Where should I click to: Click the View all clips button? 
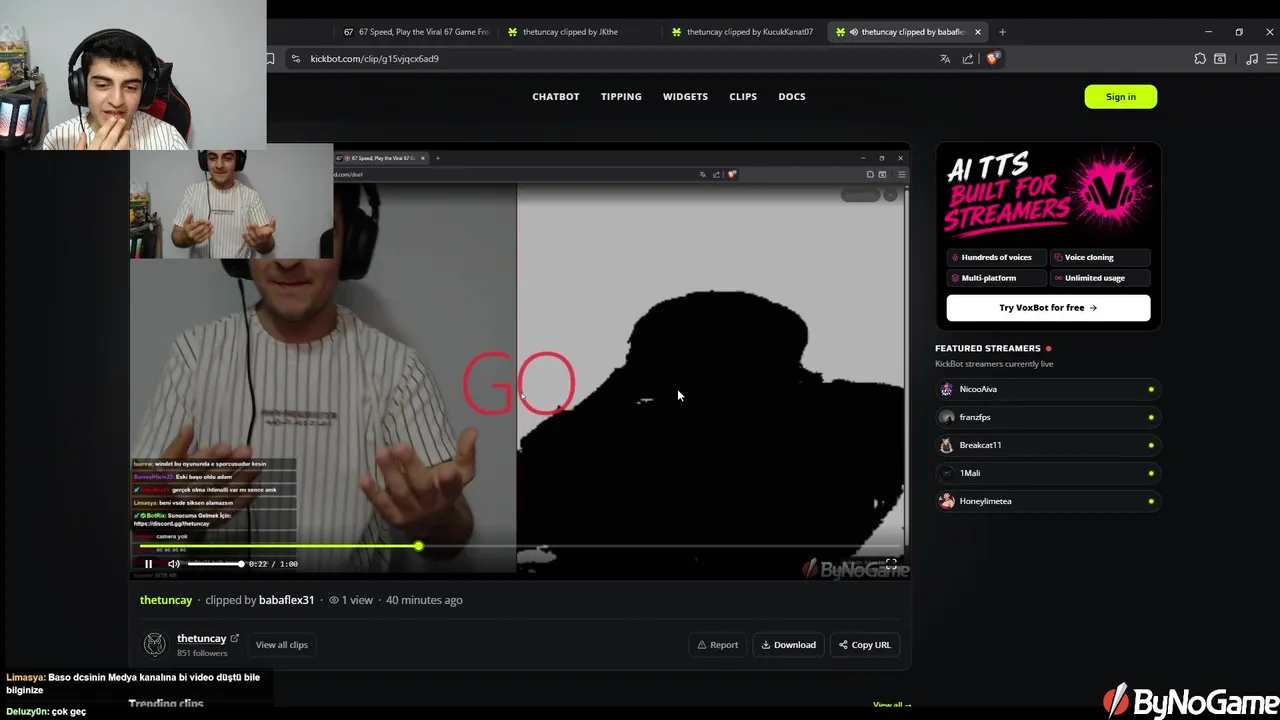282,645
